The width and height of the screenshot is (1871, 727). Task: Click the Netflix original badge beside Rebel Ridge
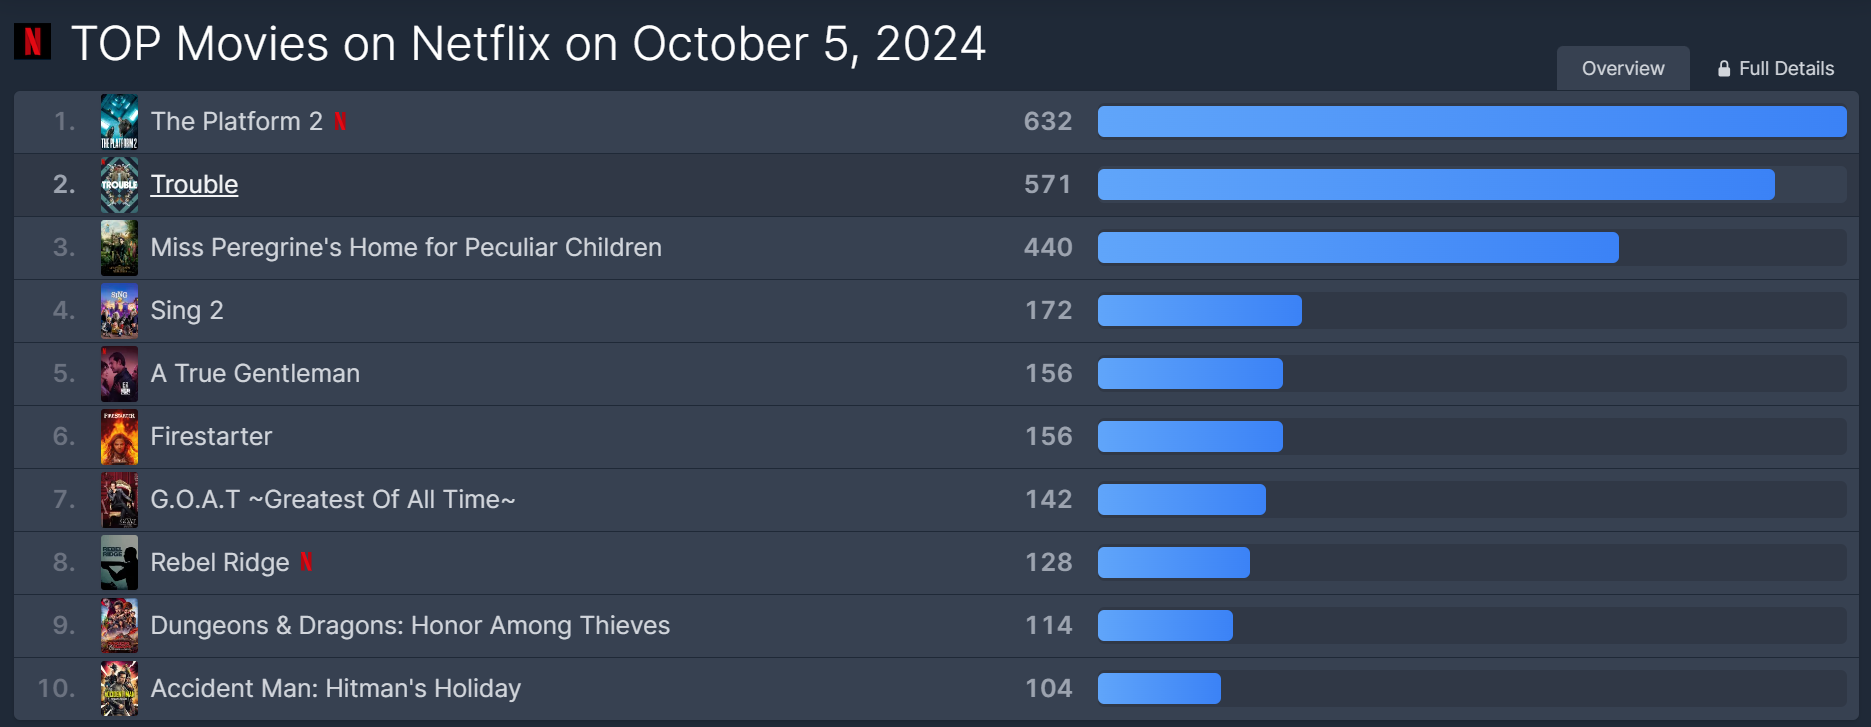(306, 562)
